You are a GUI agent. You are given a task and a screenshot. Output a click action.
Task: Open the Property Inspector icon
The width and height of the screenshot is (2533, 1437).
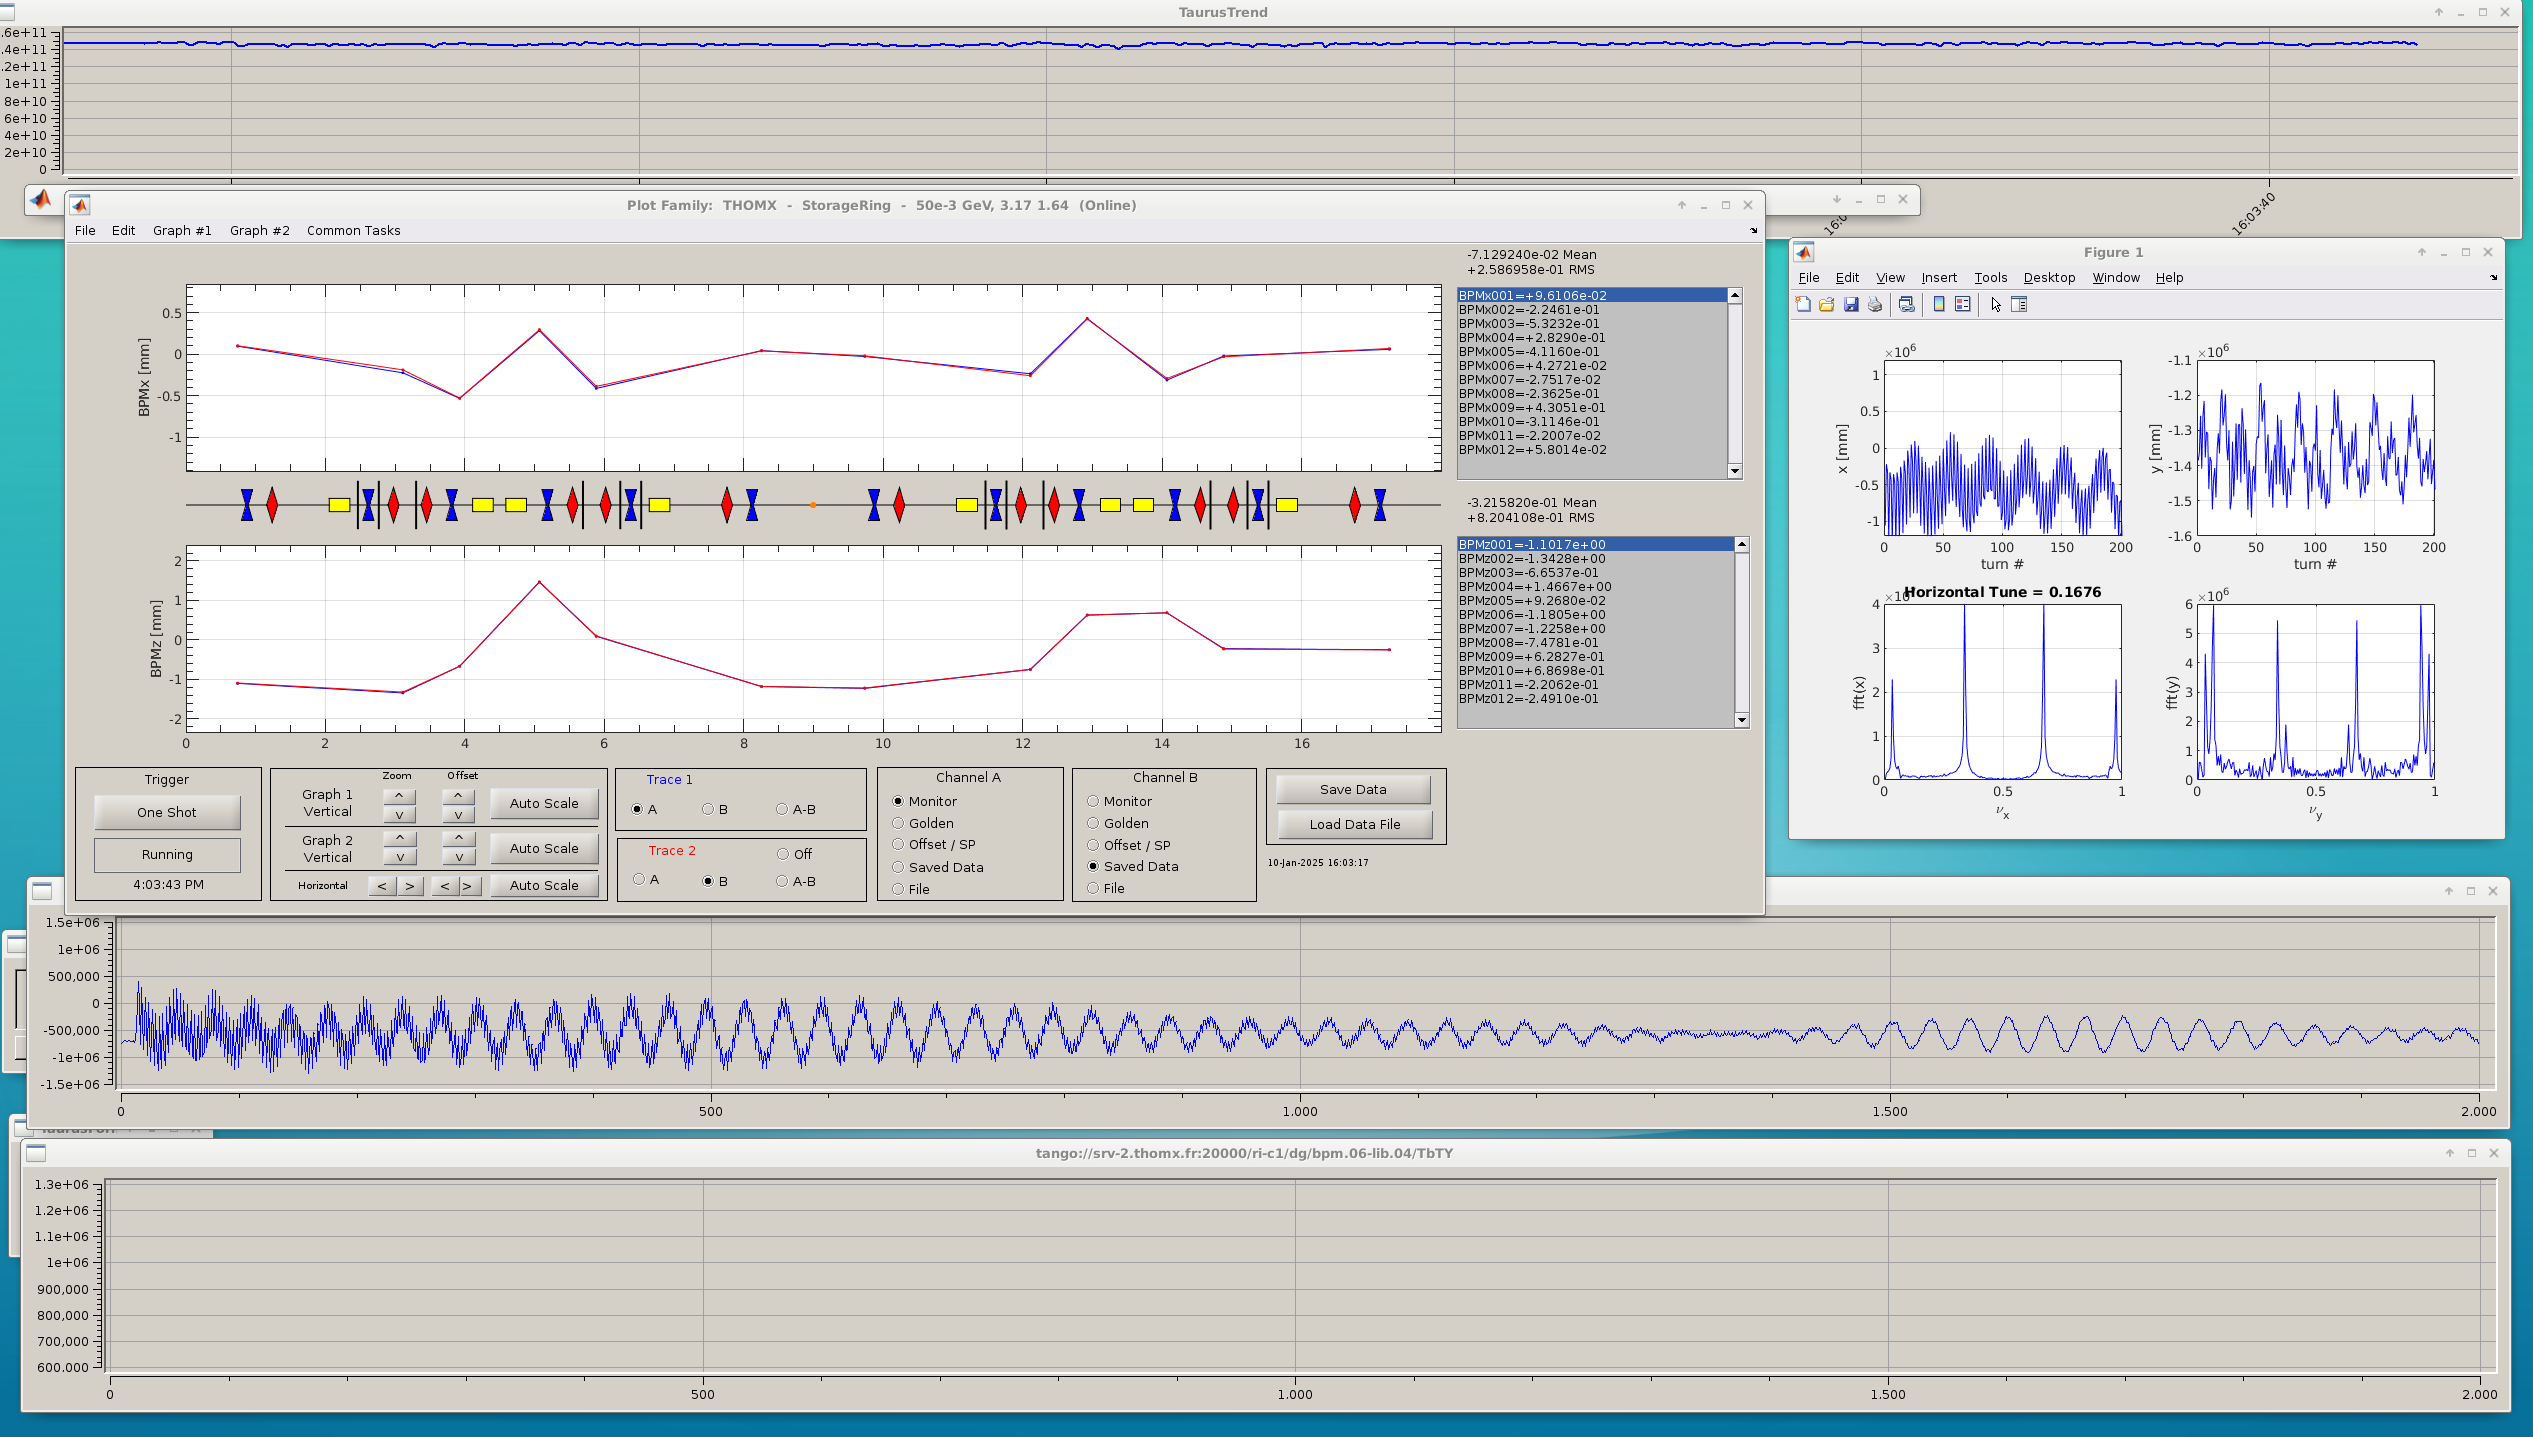click(x=2019, y=304)
